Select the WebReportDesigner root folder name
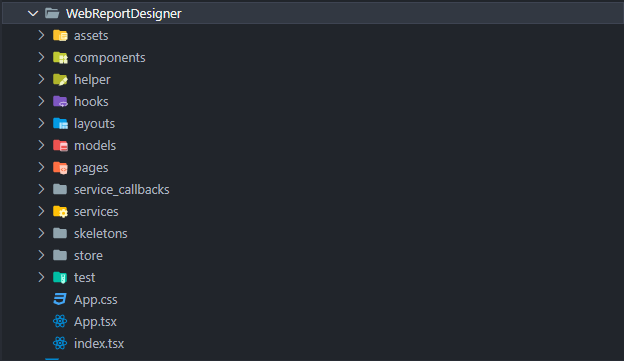Image resolution: width=624 pixels, height=361 pixels. pos(123,14)
